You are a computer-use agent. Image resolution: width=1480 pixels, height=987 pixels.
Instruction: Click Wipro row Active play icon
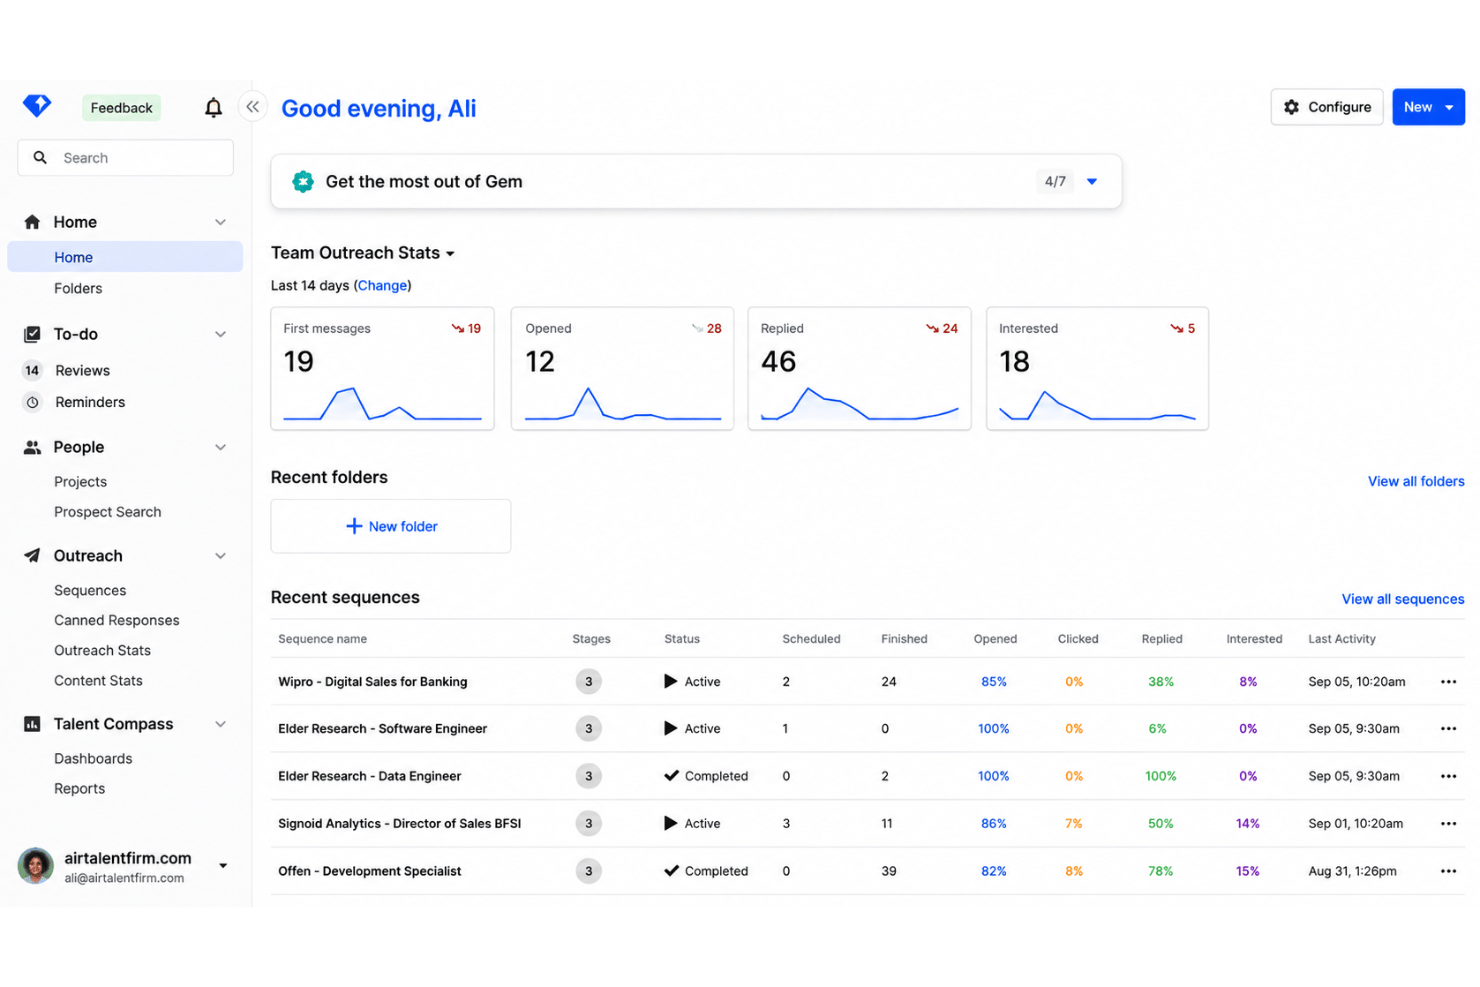click(671, 681)
